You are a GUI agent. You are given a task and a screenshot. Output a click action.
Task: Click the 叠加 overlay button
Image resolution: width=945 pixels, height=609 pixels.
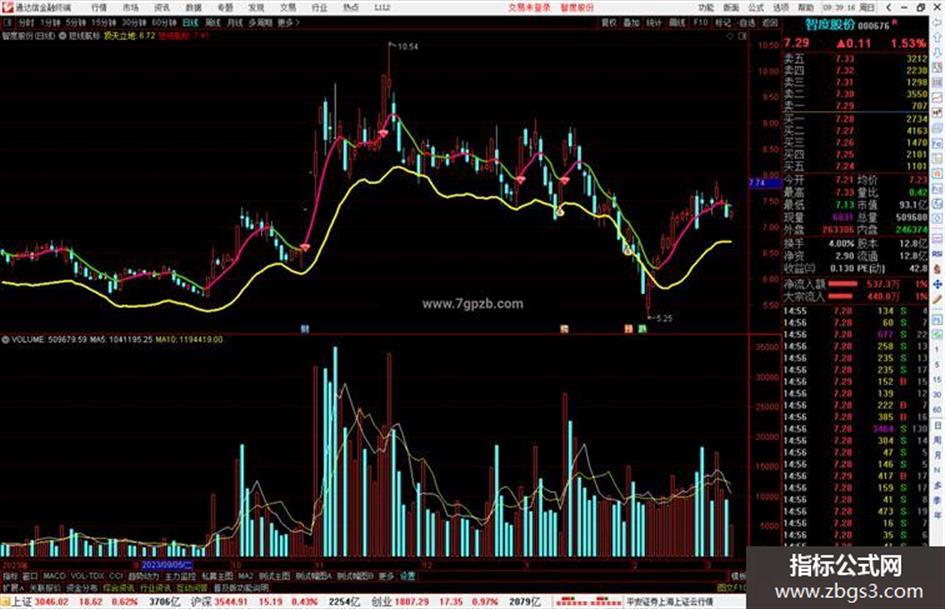(631, 22)
